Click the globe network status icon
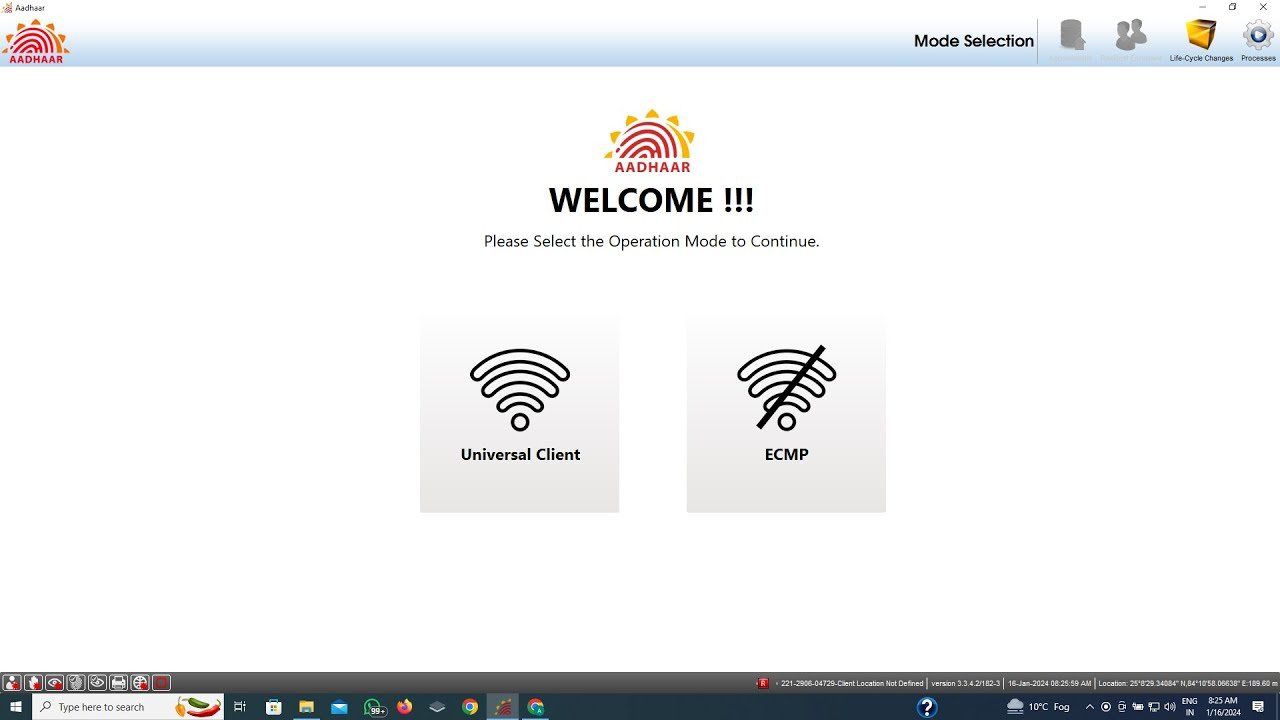 (x=140, y=683)
